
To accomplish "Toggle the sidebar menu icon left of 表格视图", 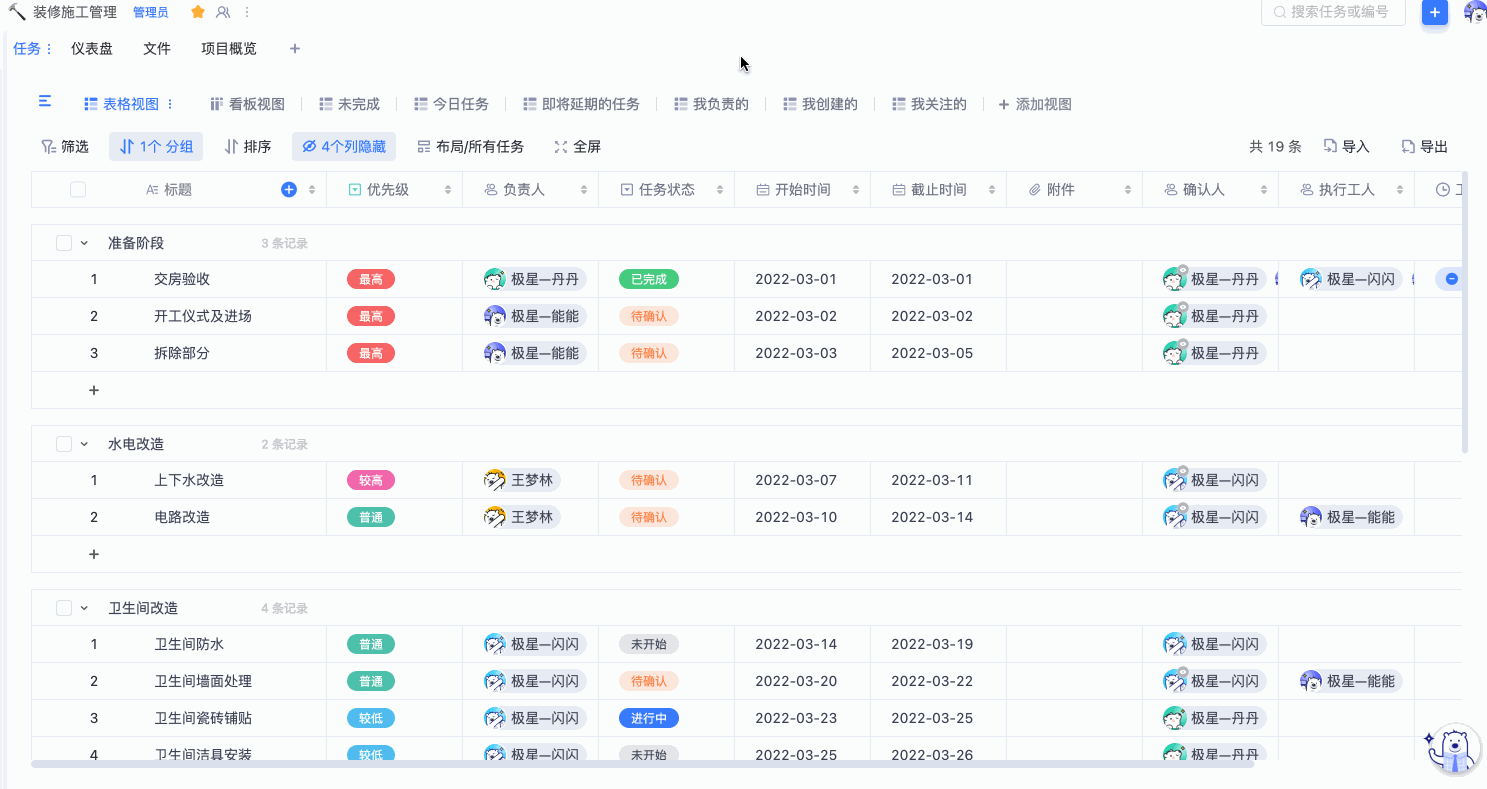I will (x=45, y=102).
